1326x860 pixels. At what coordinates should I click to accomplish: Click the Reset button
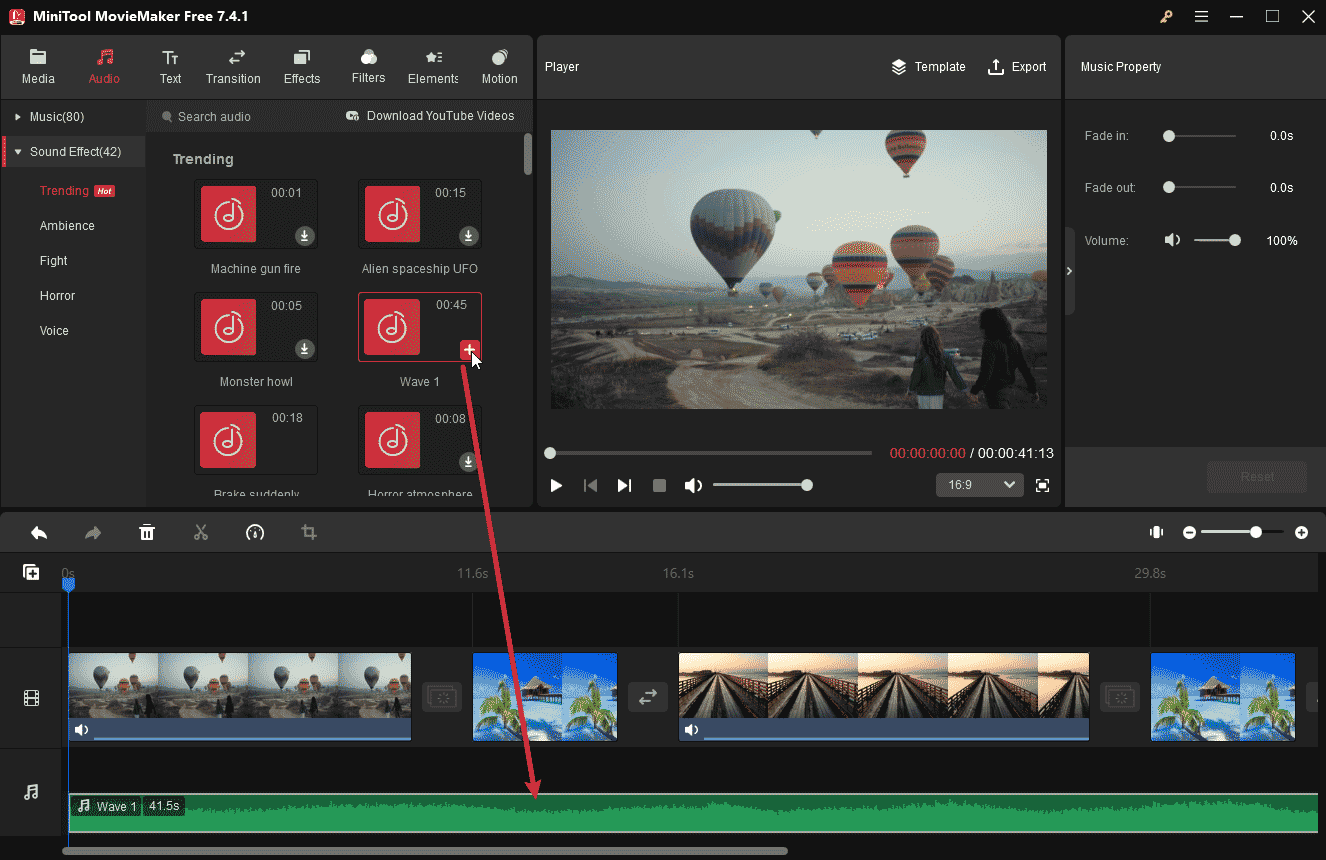pos(1257,477)
